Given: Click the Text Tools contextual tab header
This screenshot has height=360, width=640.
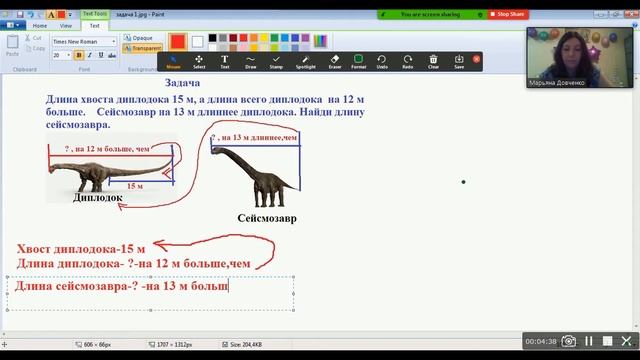Looking at the screenshot, I should [95, 14].
